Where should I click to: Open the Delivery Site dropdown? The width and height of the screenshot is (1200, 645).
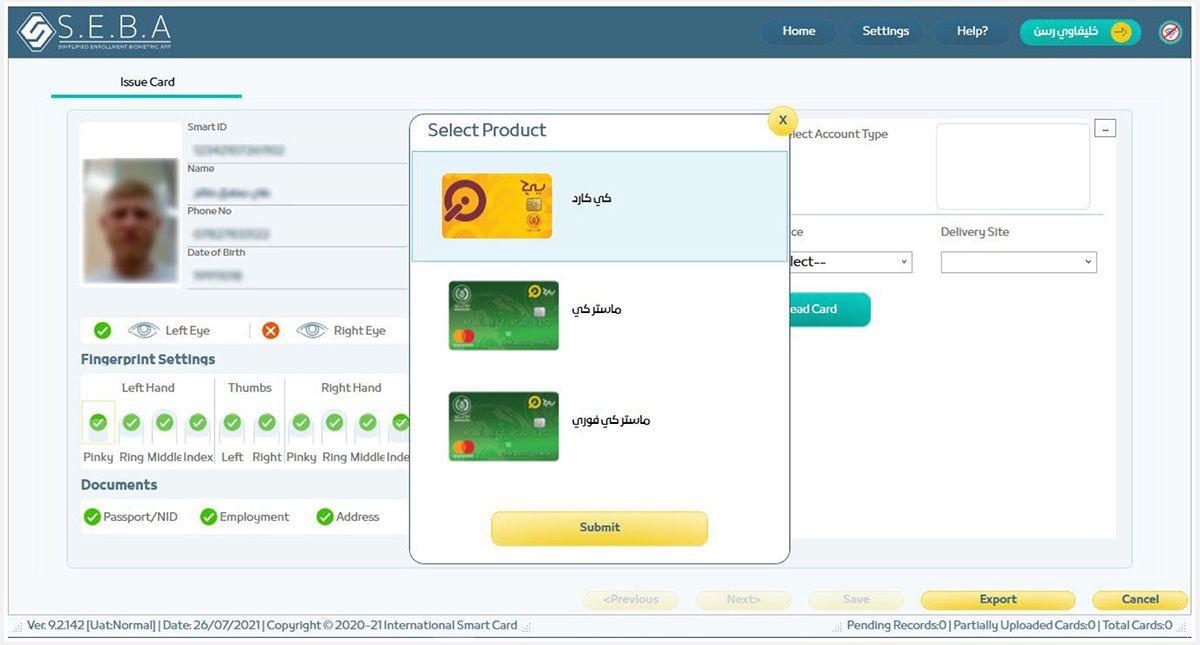point(1019,262)
